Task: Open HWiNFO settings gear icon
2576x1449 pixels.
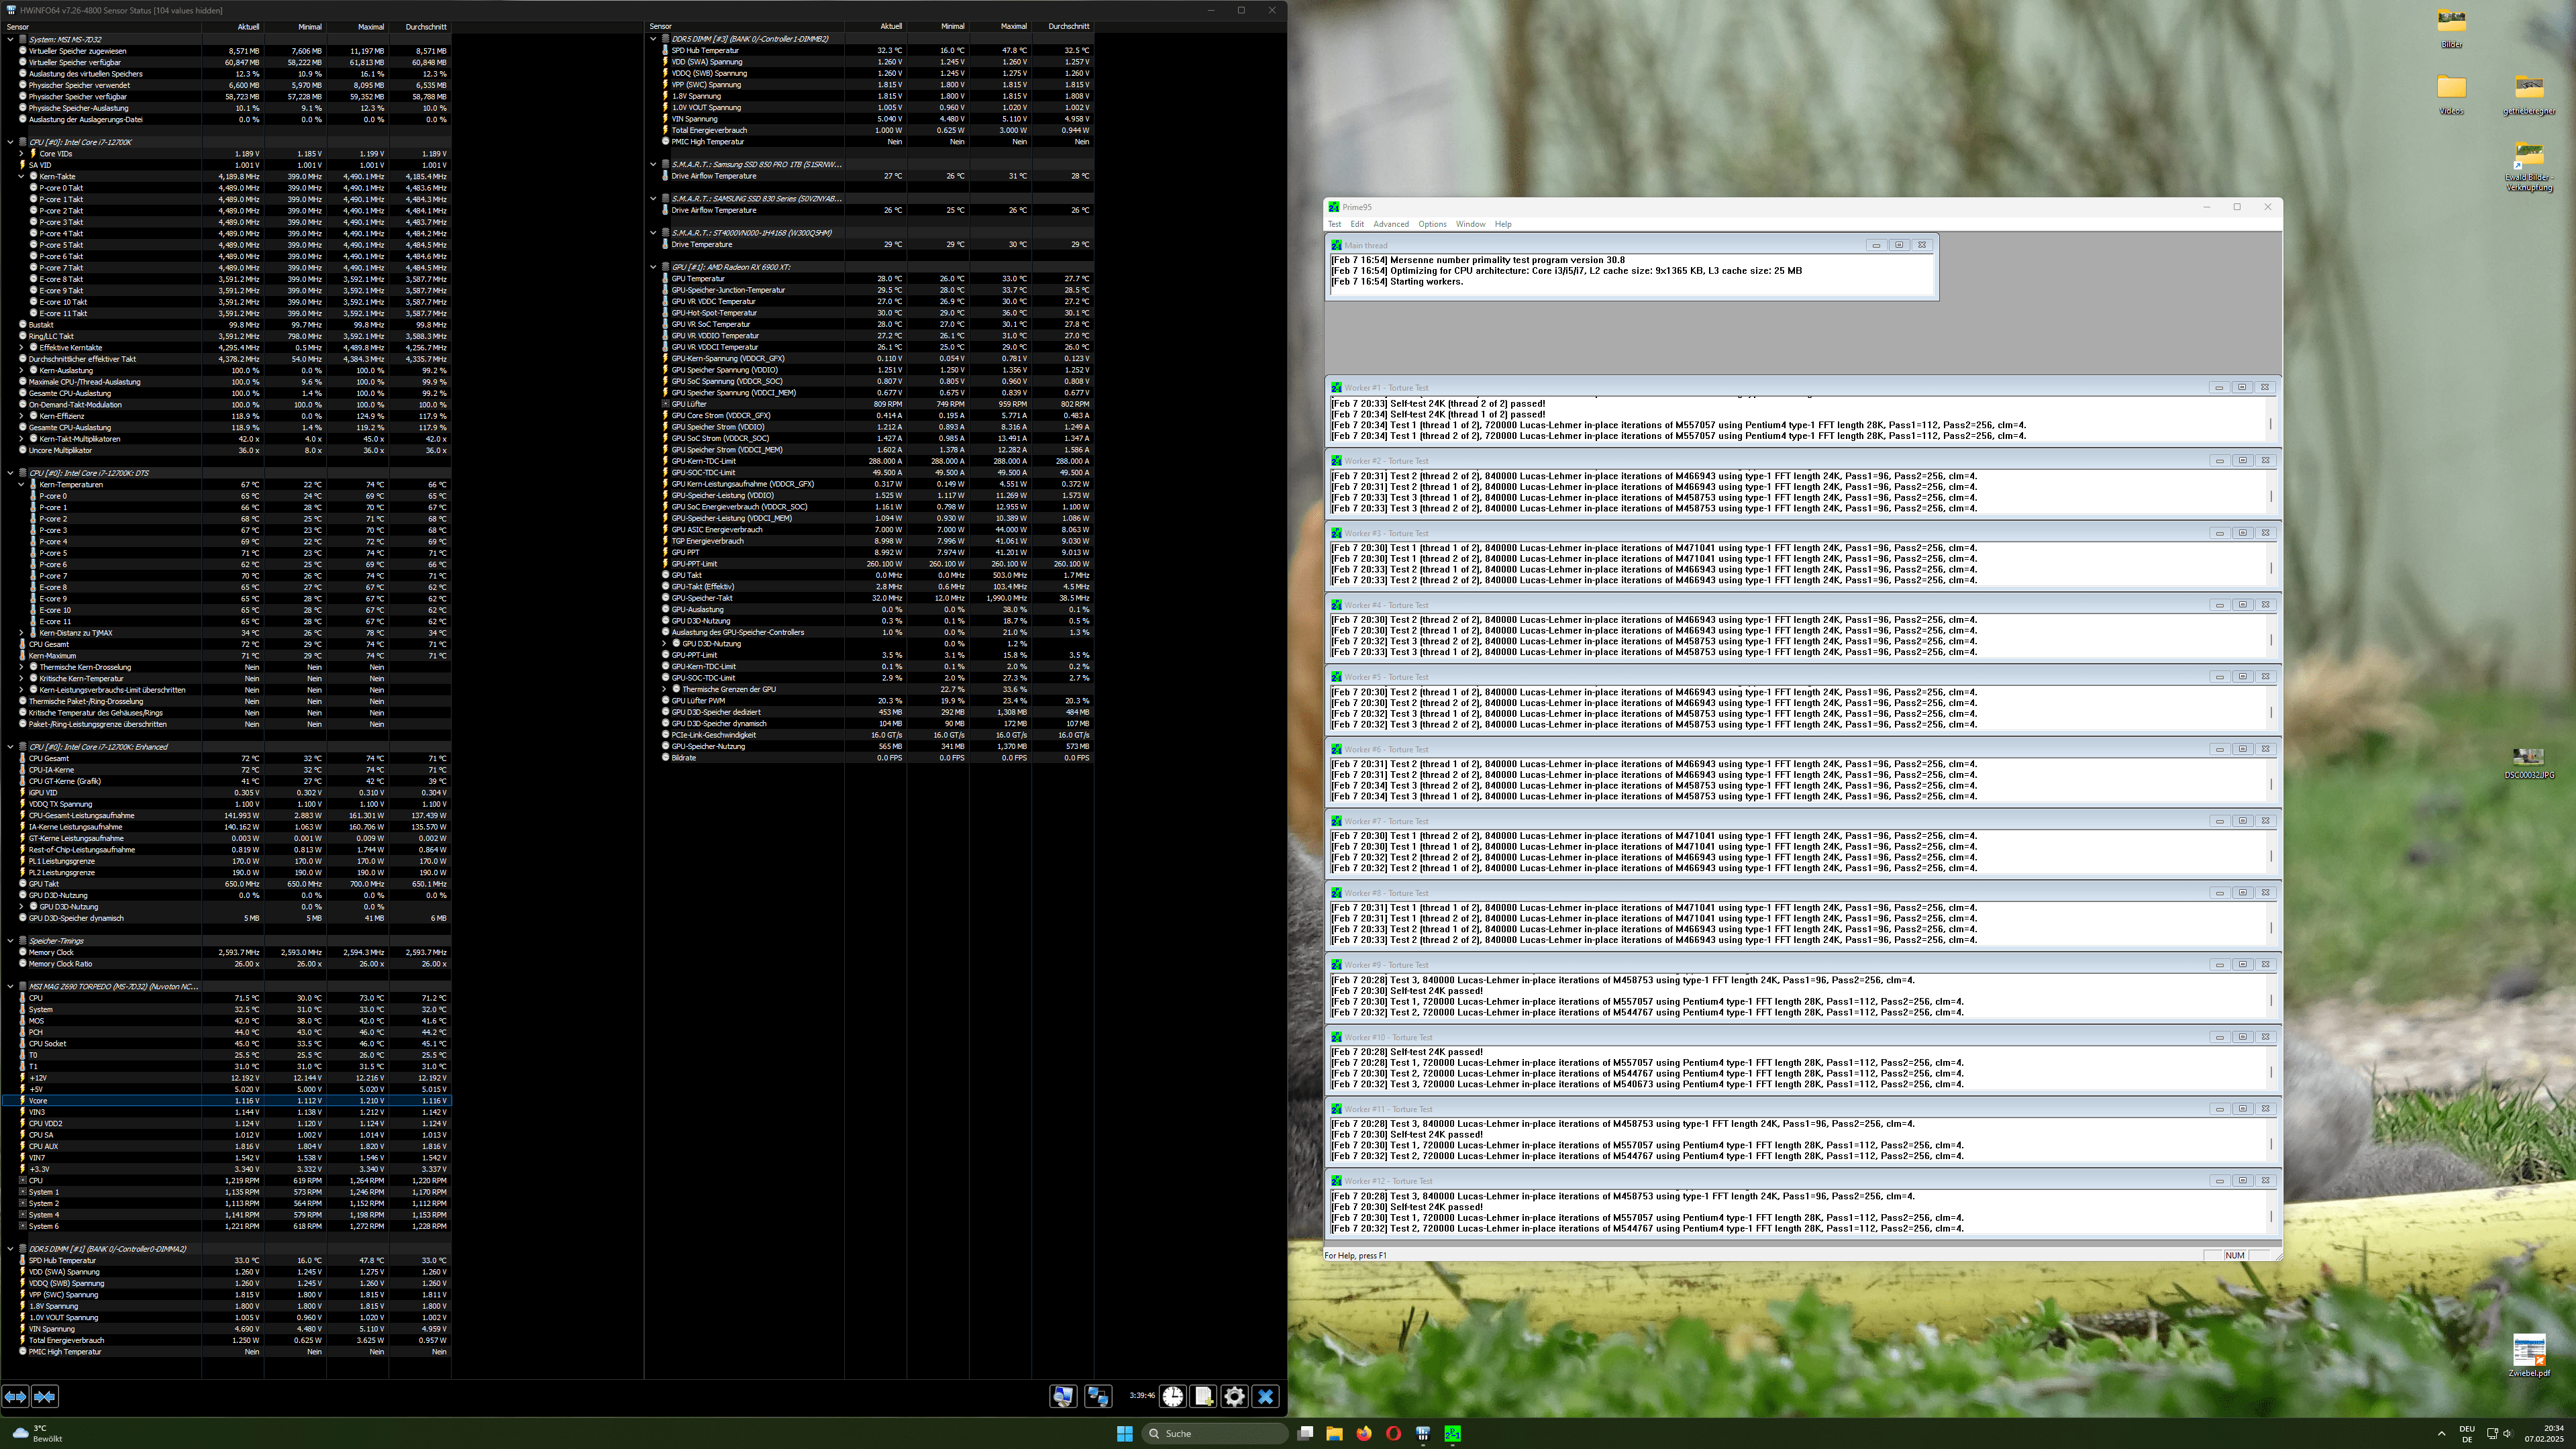Action: pyautogui.click(x=1234, y=1396)
